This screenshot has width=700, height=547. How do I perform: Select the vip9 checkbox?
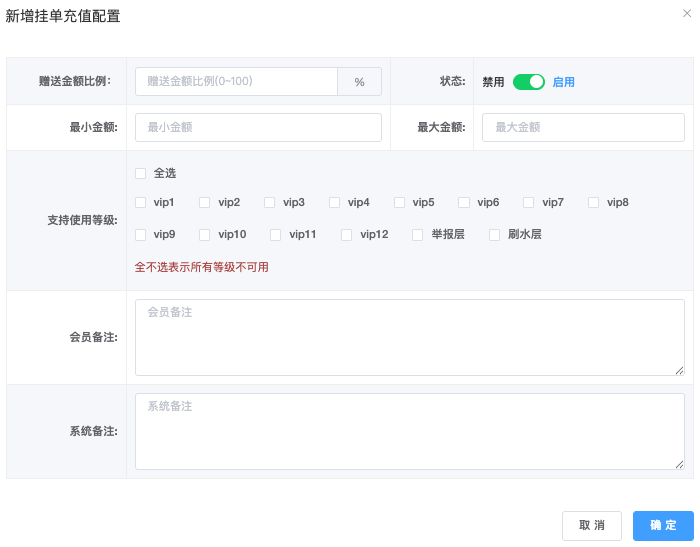(141, 235)
